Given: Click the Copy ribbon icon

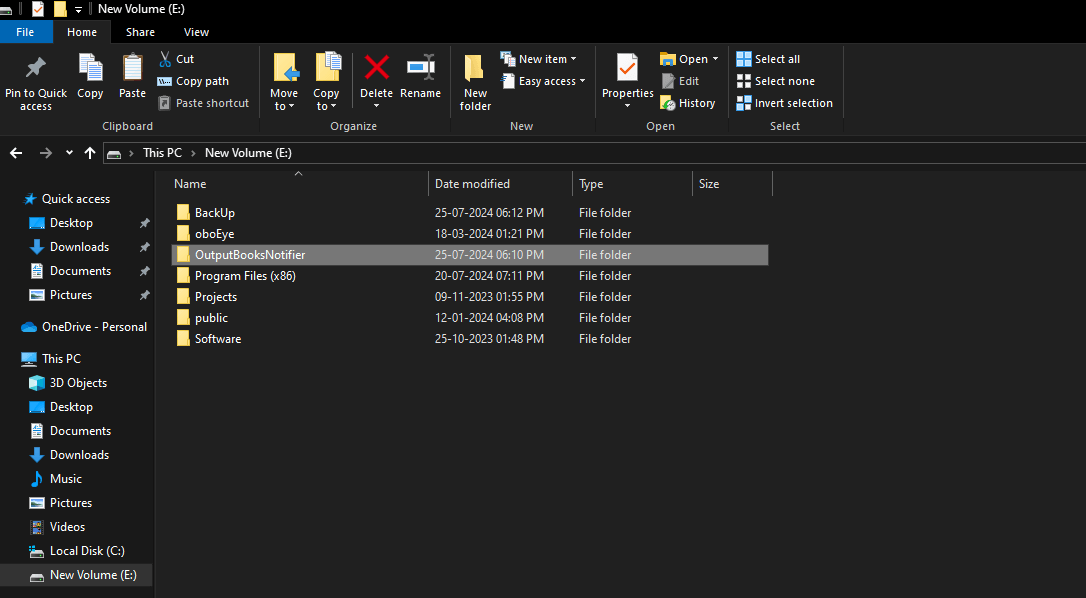Looking at the screenshot, I should [x=90, y=69].
